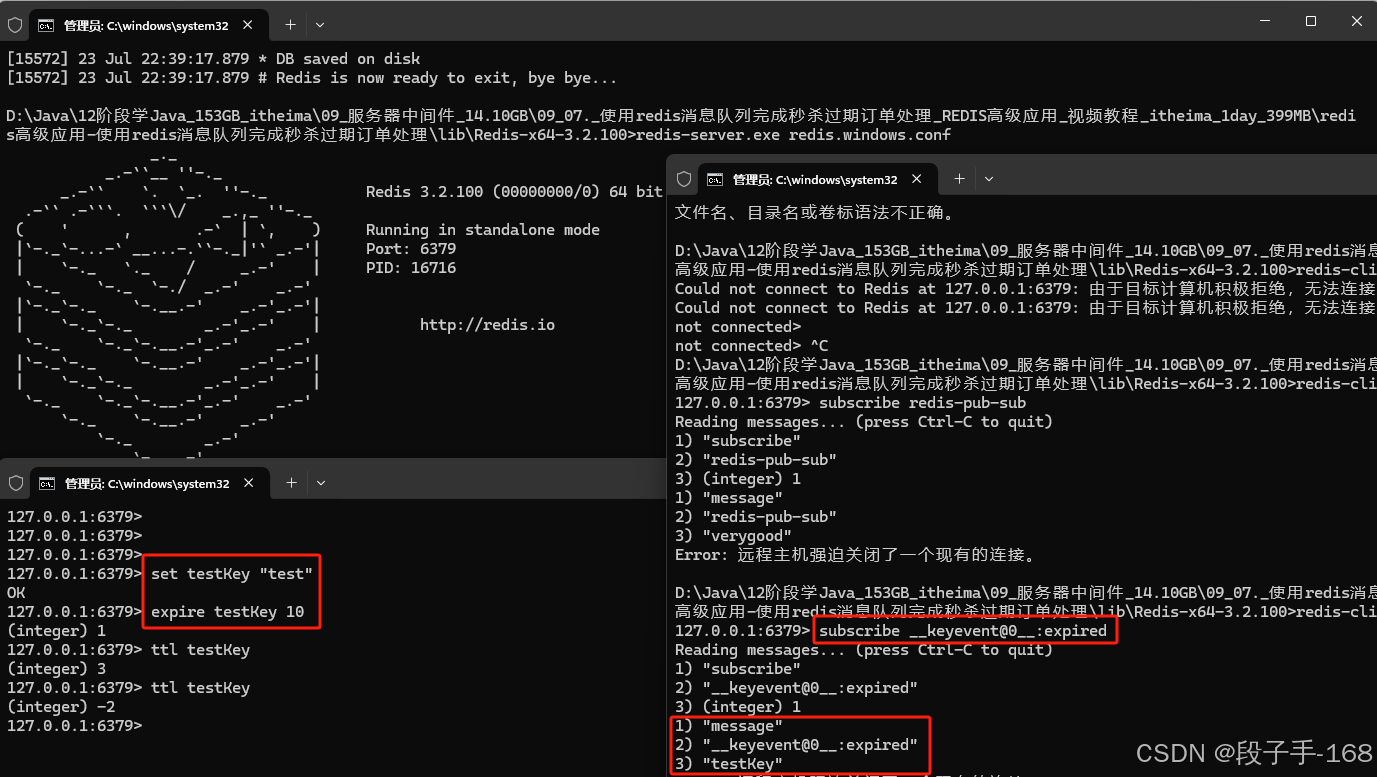
Task: Click 'subscribe __keyevent@0__:expired' command
Action: click(x=963, y=631)
